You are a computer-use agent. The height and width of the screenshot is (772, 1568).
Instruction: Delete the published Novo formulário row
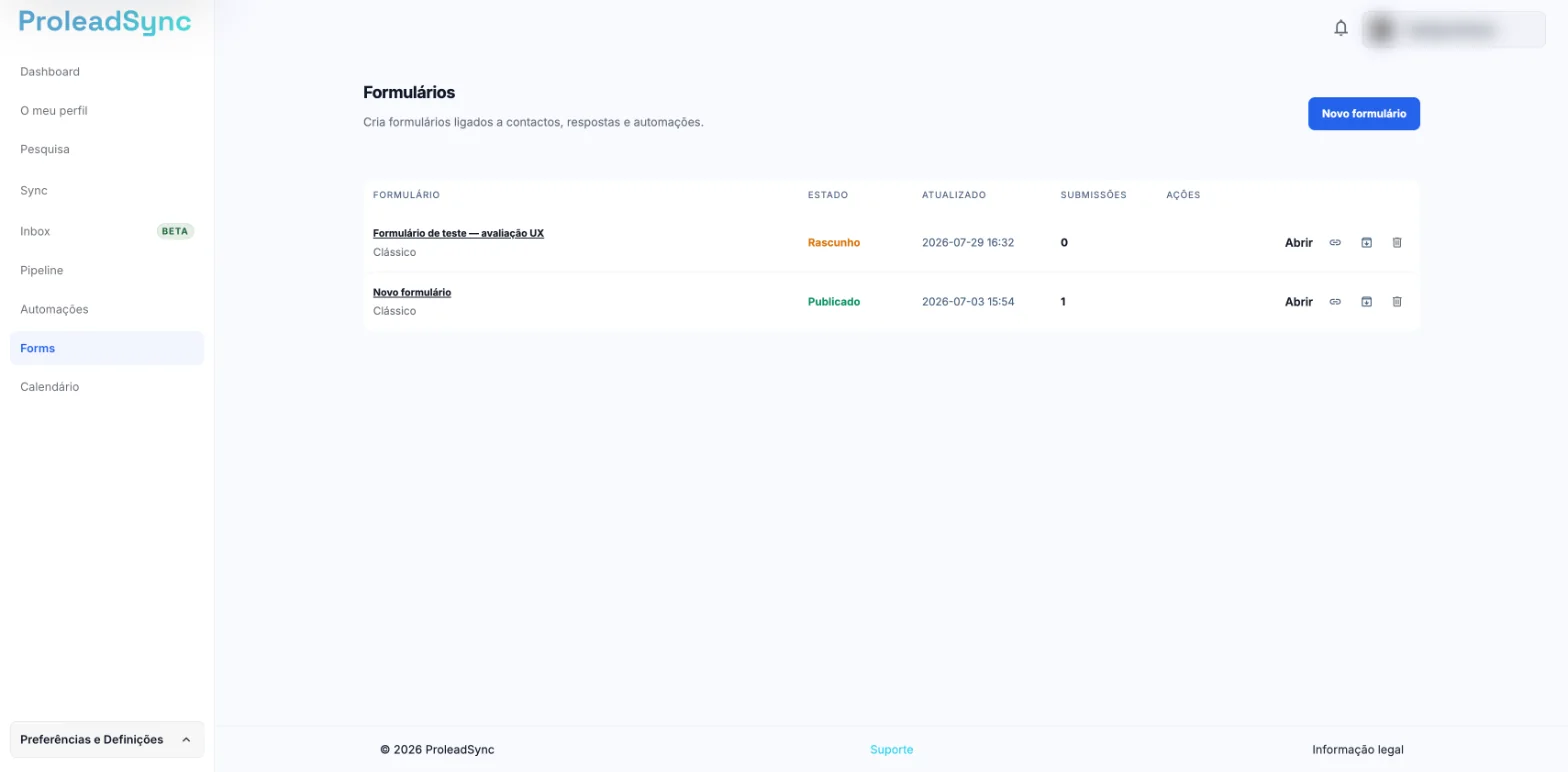pos(1397,301)
